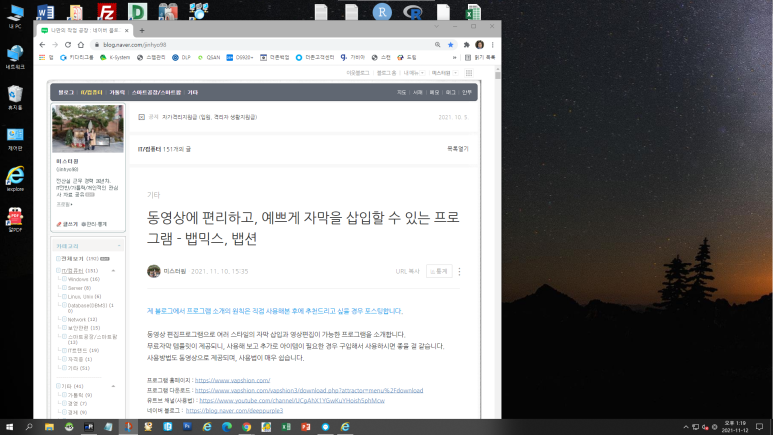Bookmark this page with the star

coord(451,45)
